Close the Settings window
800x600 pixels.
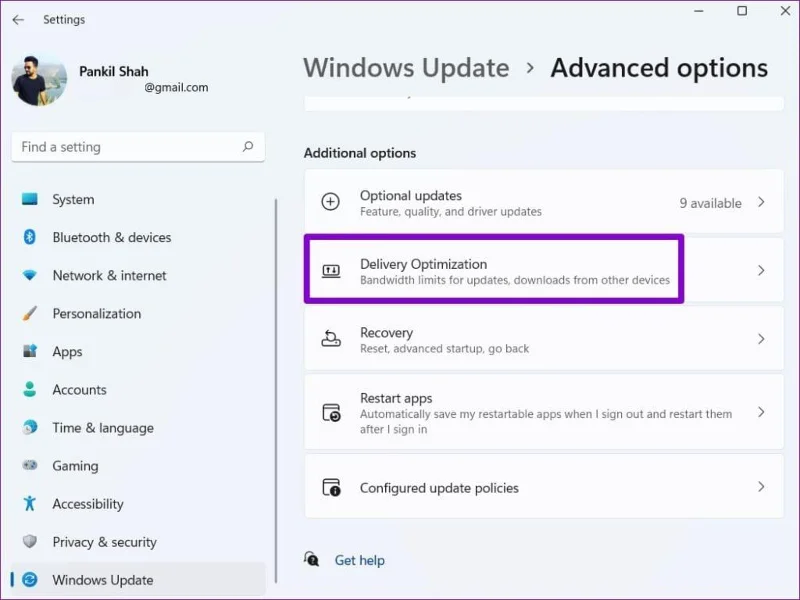point(786,11)
